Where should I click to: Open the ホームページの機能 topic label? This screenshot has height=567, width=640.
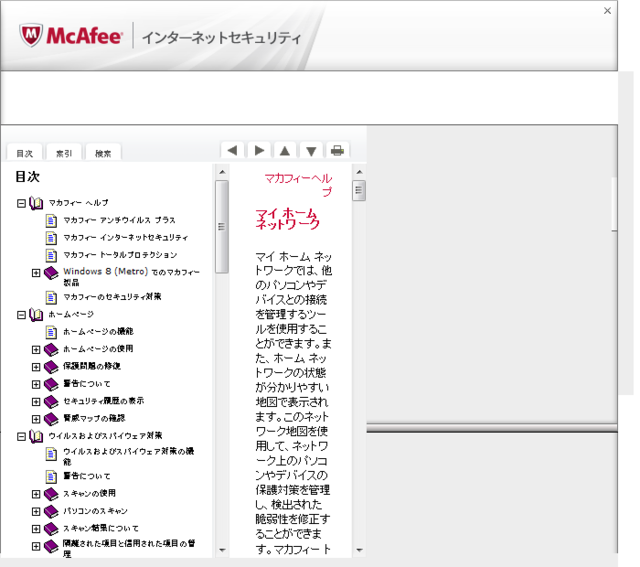pyautogui.click(x=98, y=331)
